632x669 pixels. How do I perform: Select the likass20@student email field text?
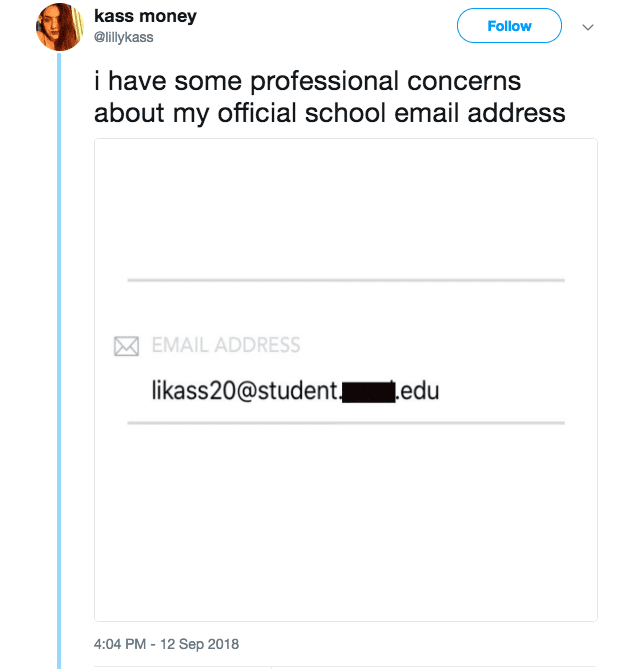[x=243, y=390]
